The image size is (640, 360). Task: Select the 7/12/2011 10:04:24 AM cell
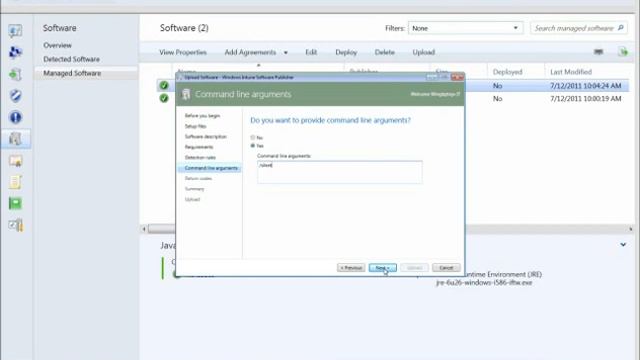tap(585, 86)
